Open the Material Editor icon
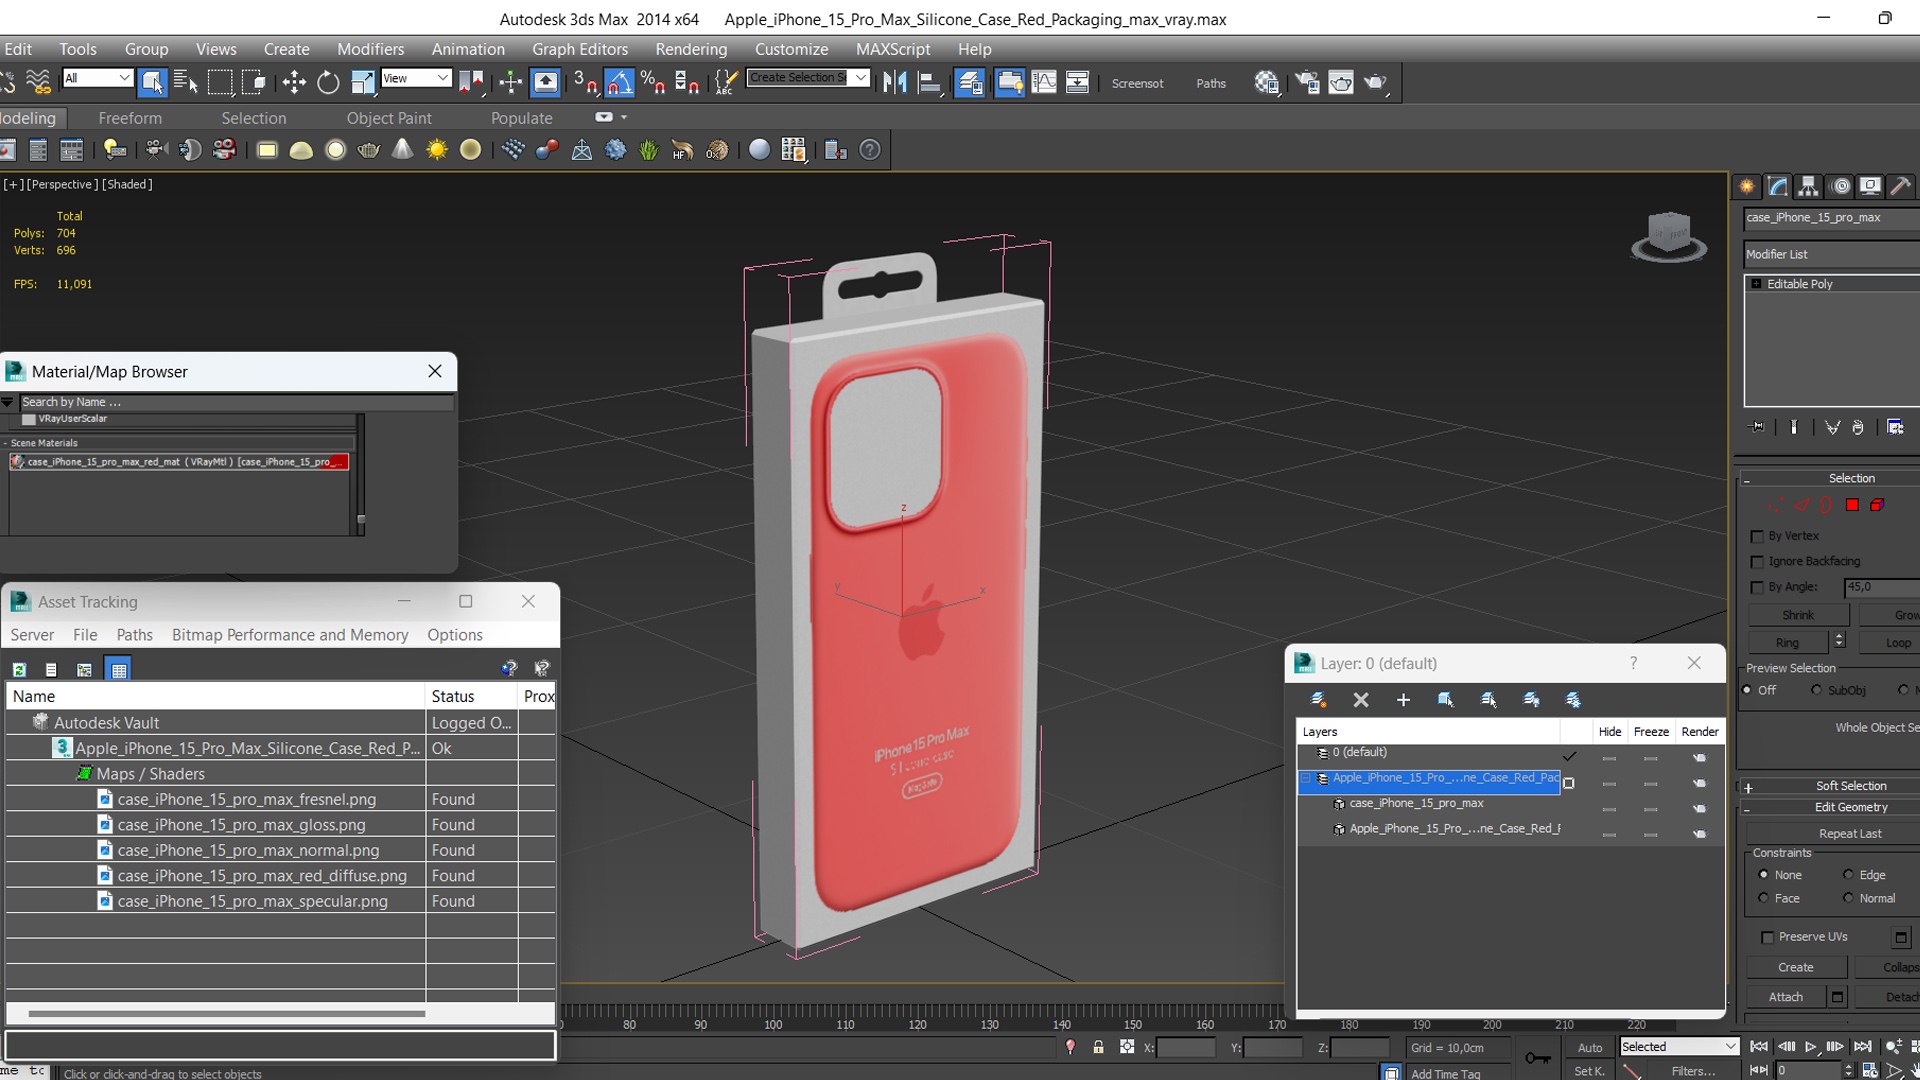 coord(1266,82)
